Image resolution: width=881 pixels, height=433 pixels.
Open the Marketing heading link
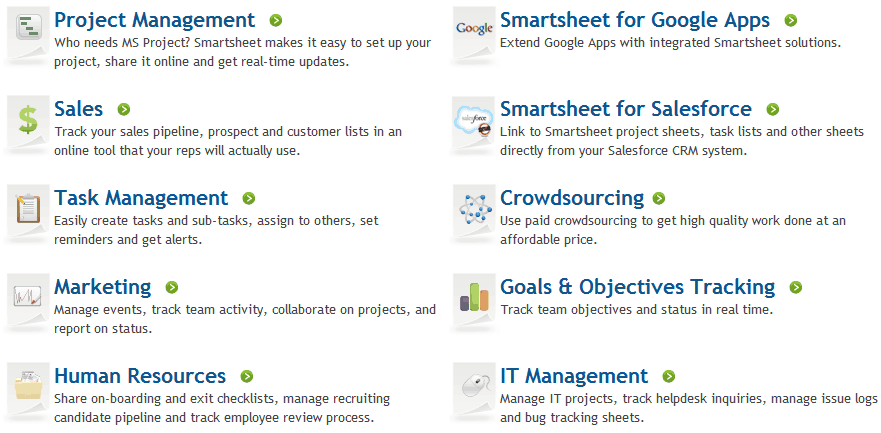click(x=103, y=288)
